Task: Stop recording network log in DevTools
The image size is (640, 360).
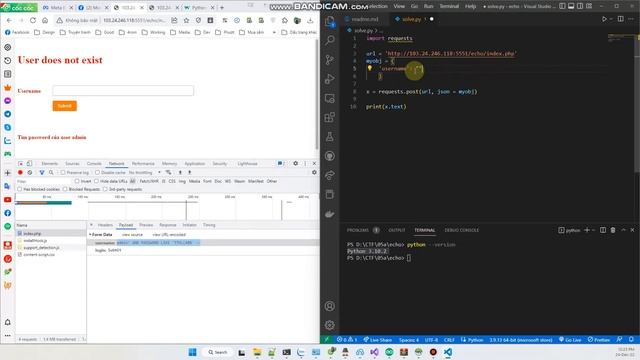Action: pos(20,173)
